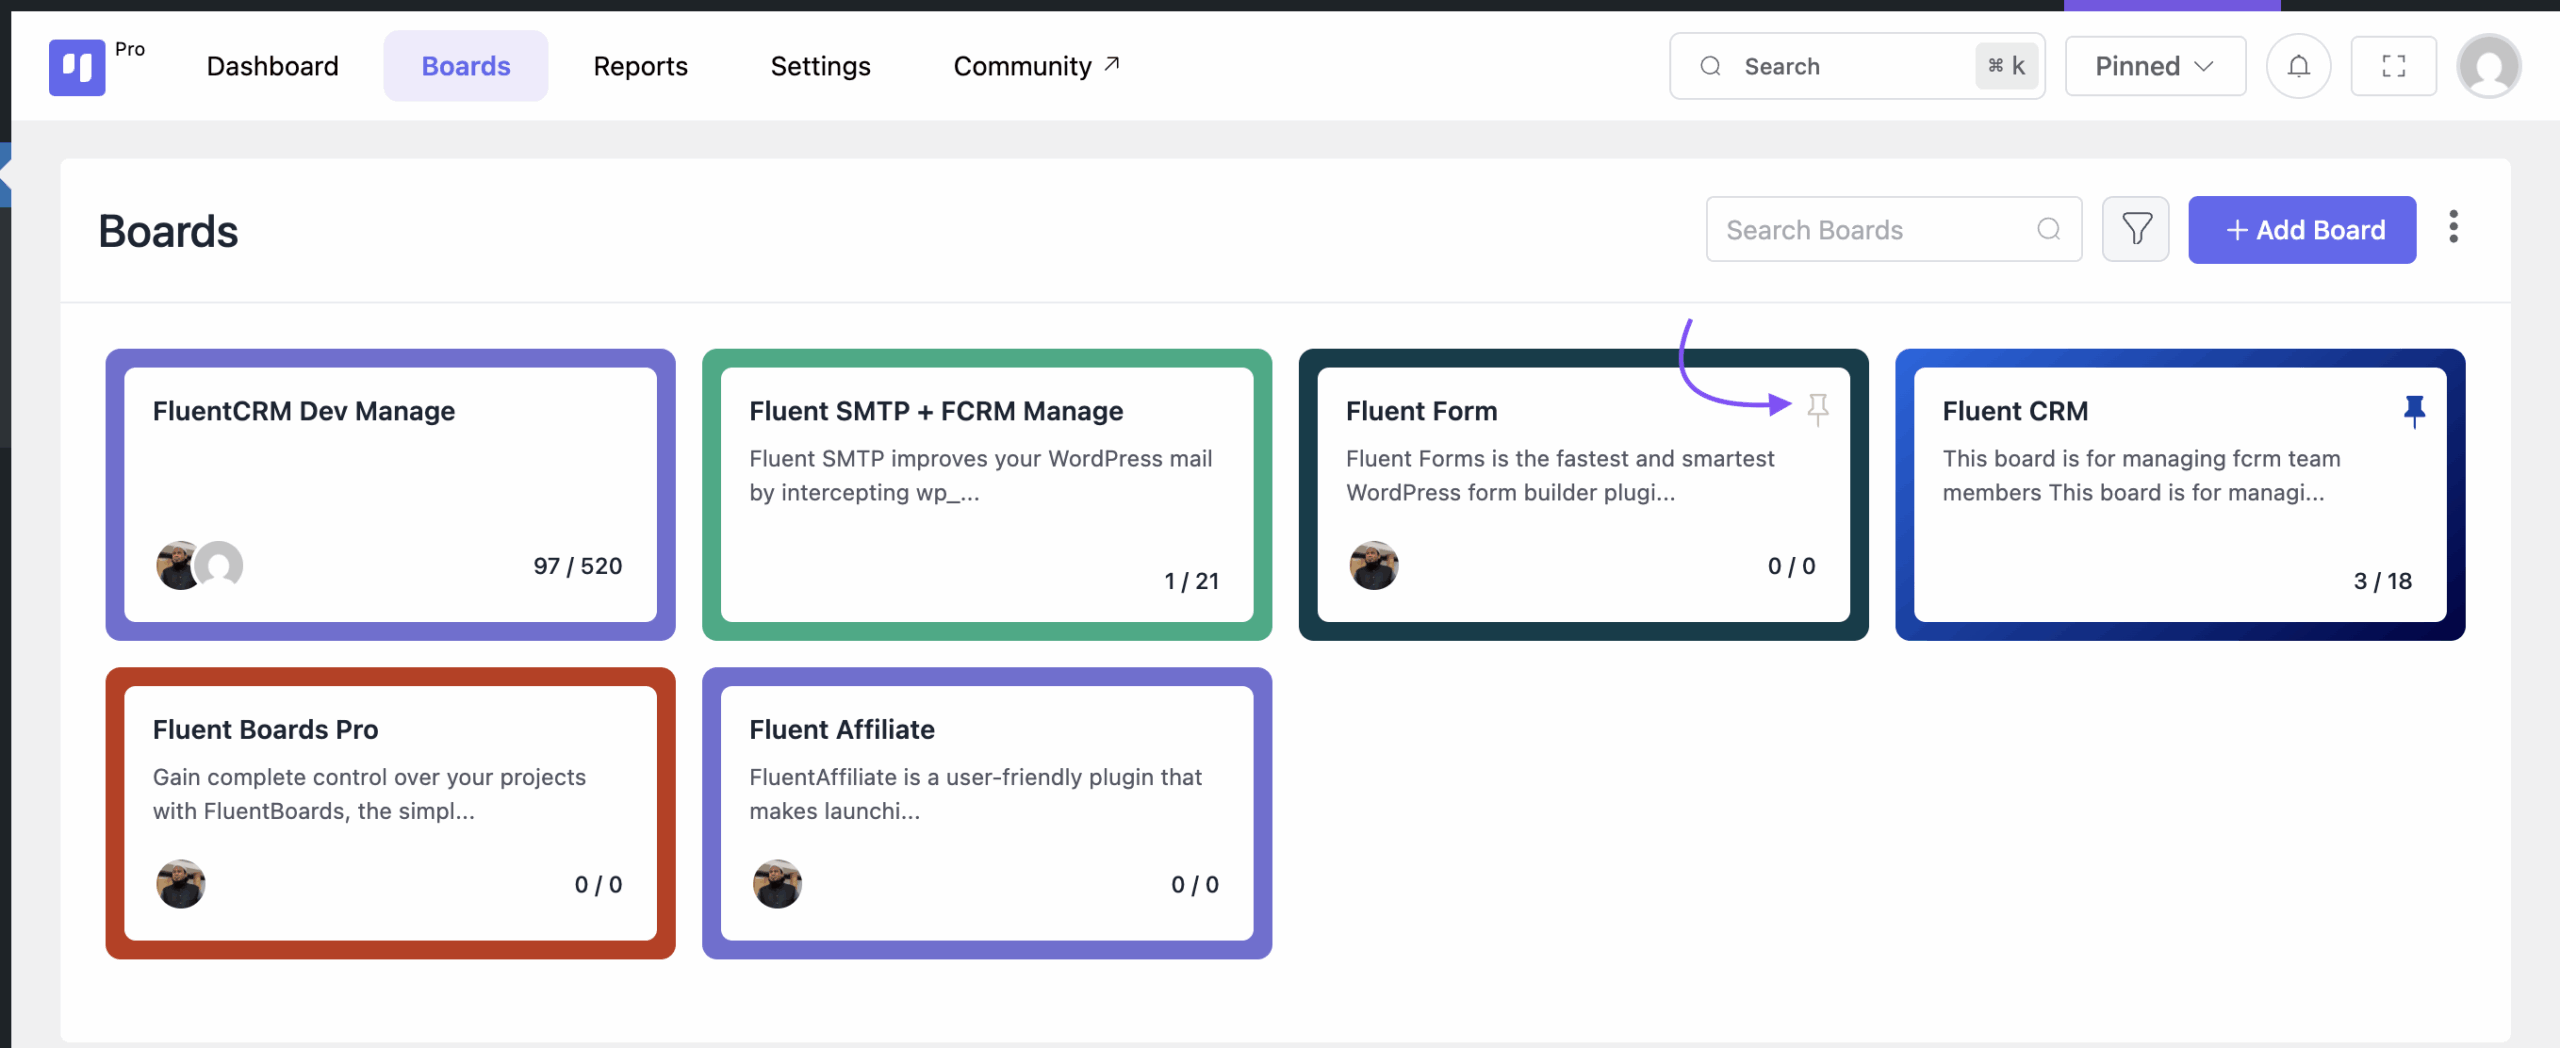Open the Reports tab
2560x1048 pixels.
coord(640,66)
